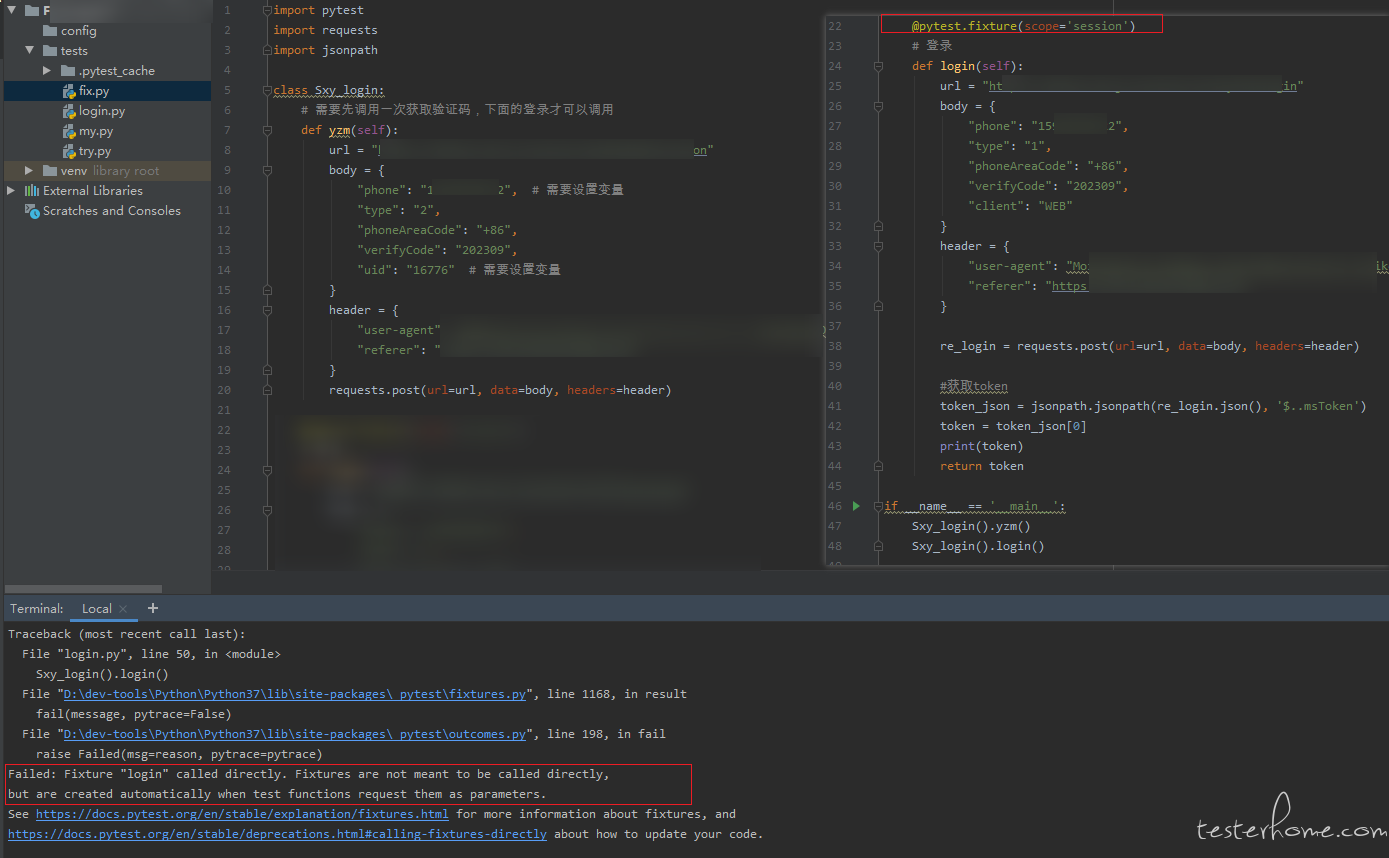Image resolution: width=1389 pixels, height=858 pixels.
Task: Click the 'import jsonpath' code line
Action: click(x=326, y=50)
